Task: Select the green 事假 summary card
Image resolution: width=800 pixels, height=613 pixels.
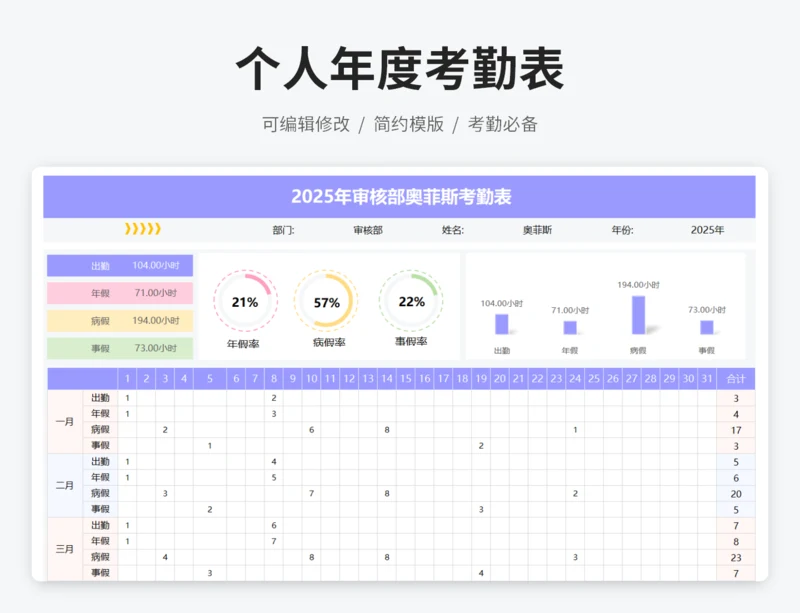Action: 119,348
